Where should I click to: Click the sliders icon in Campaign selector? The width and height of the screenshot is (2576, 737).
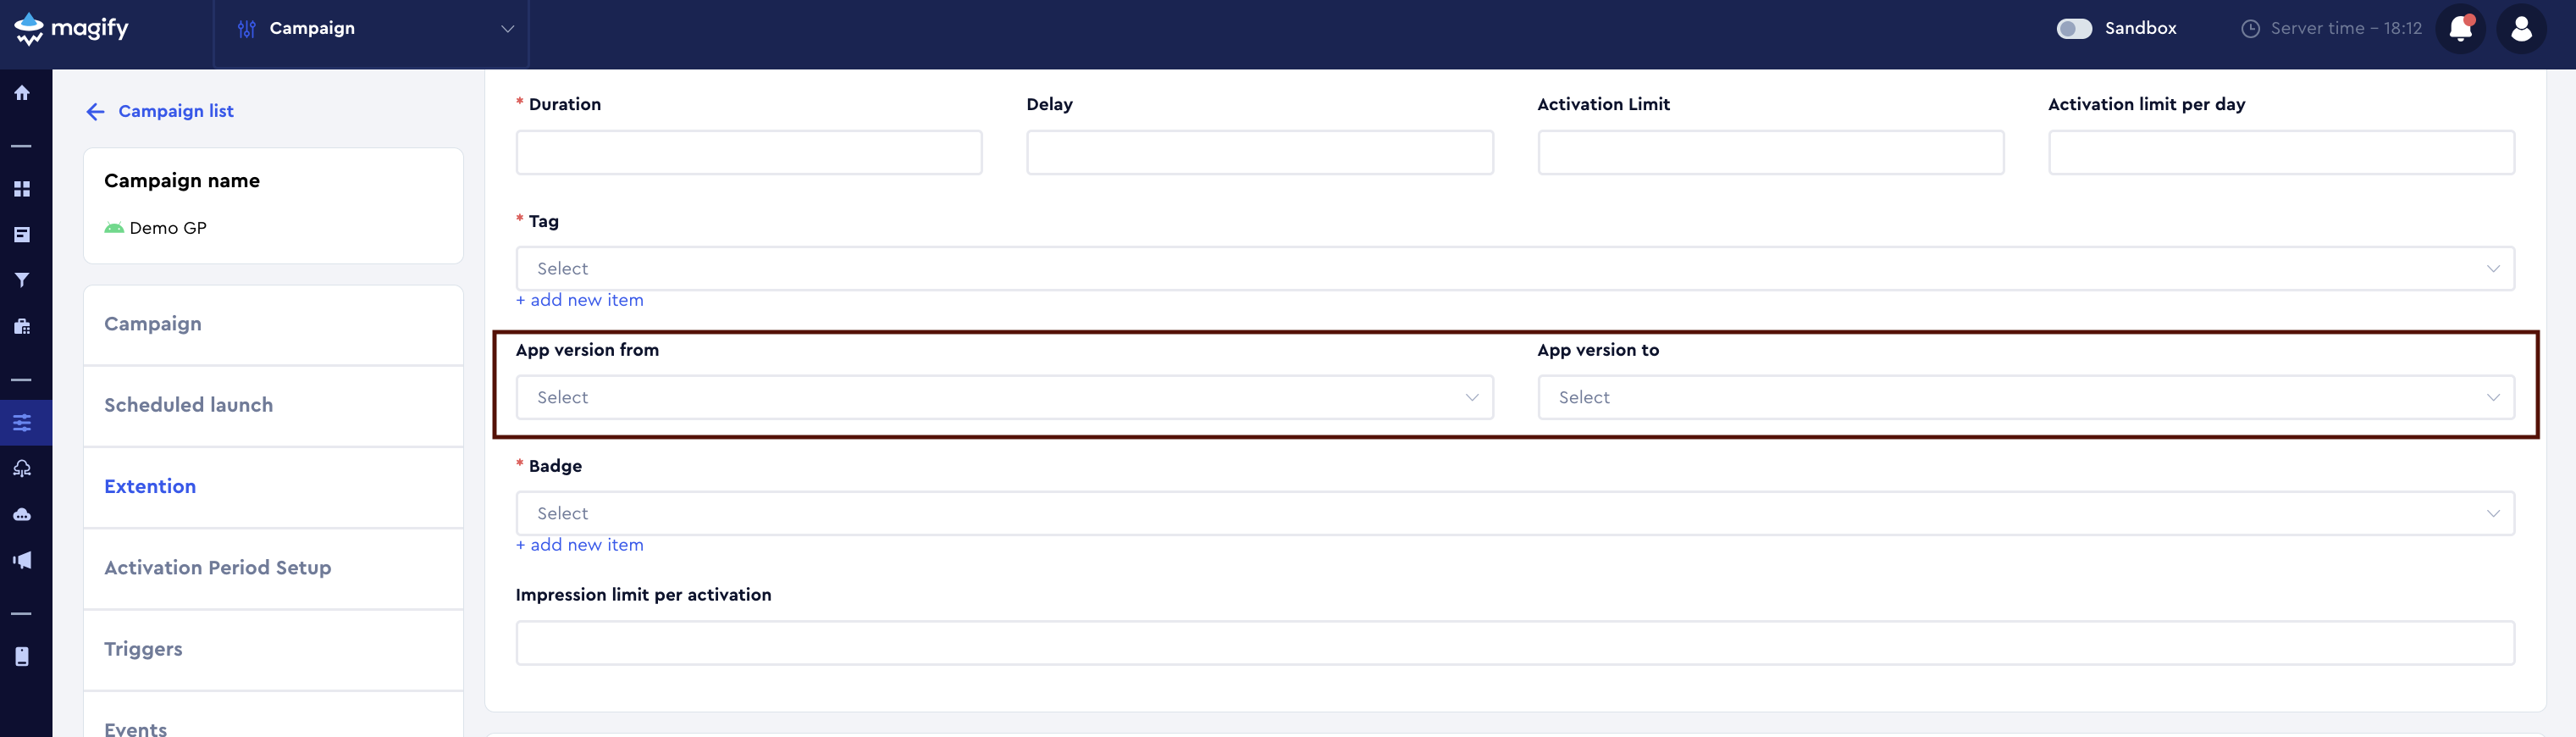(247, 28)
